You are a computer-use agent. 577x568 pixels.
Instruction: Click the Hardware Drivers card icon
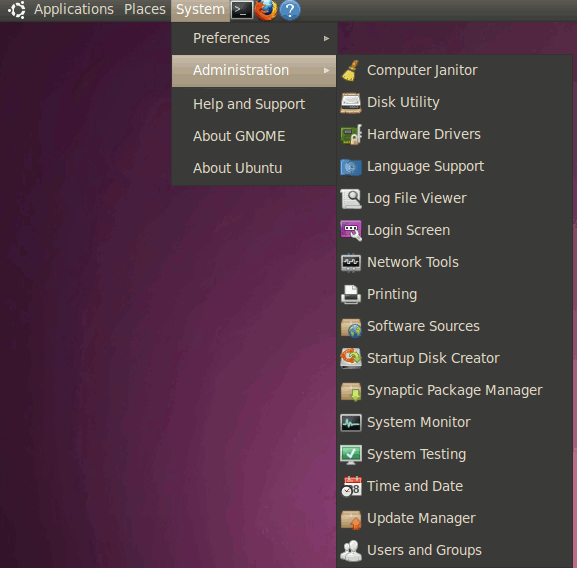click(x=351, y=135)
